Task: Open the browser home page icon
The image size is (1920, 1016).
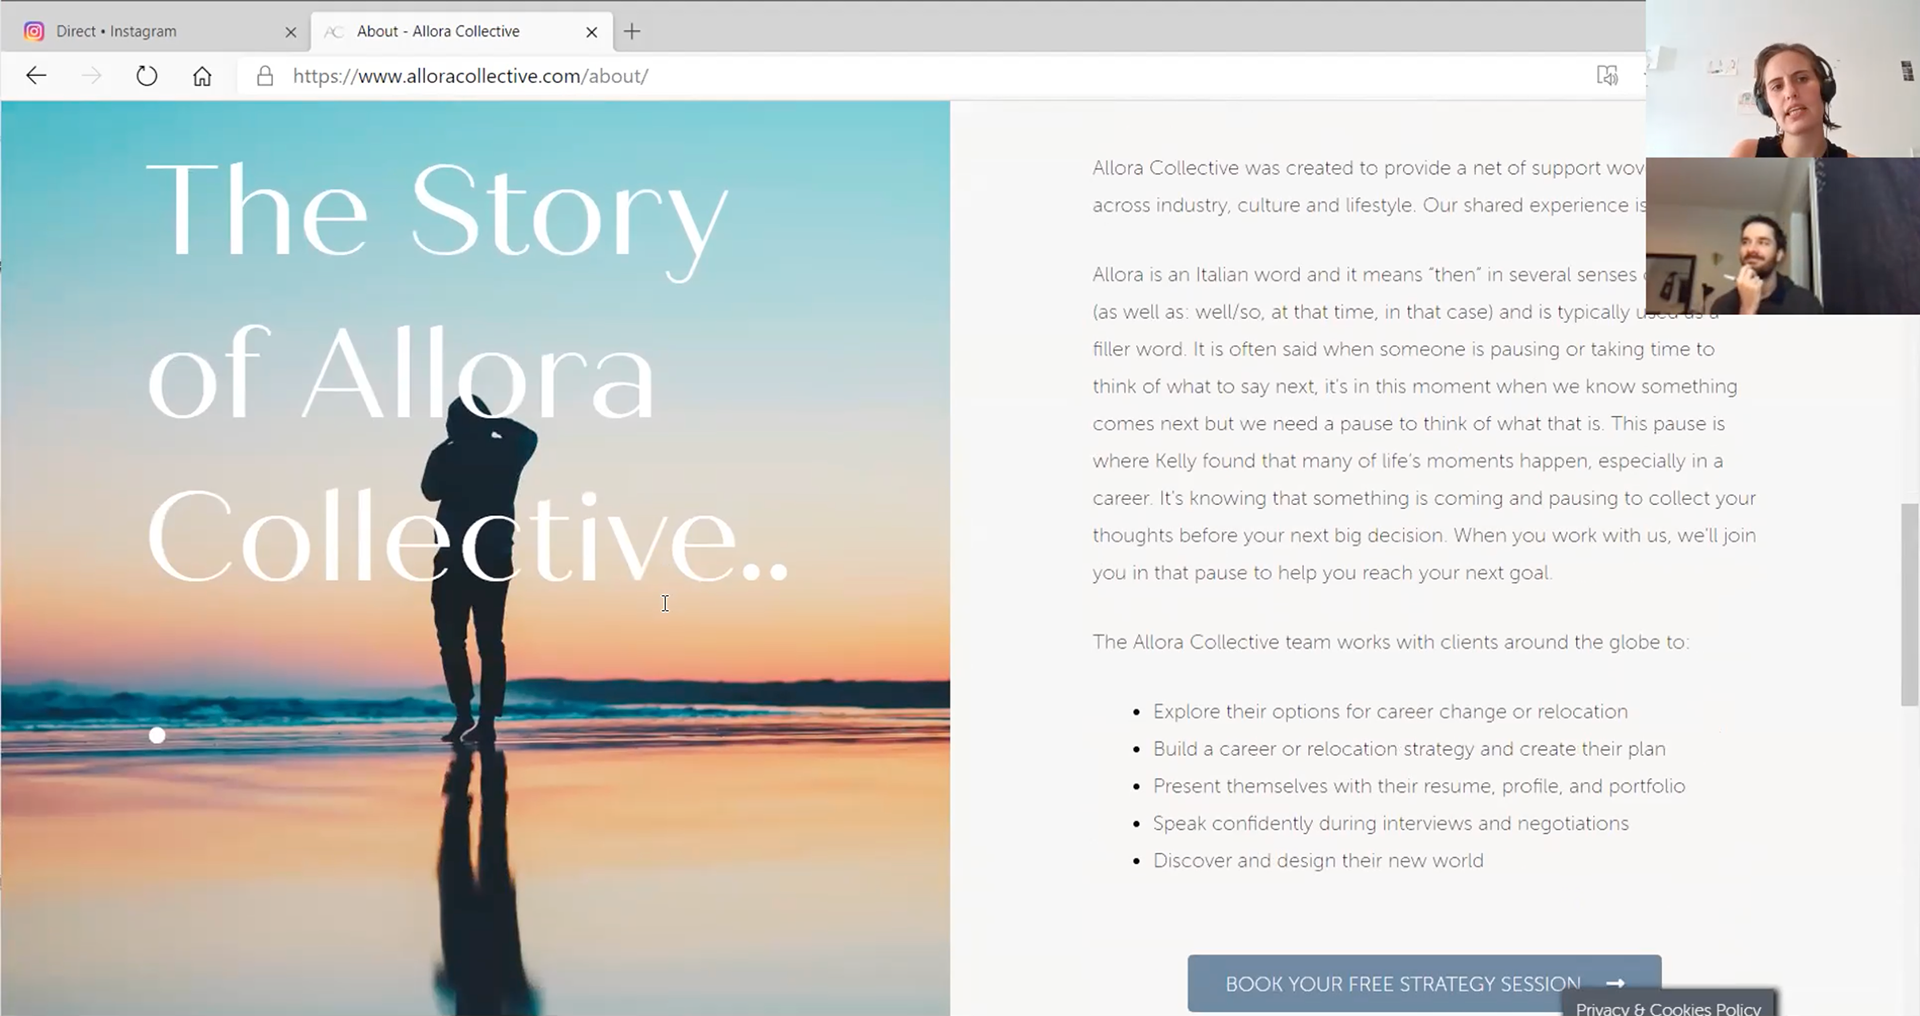Action: click(202, 76)
